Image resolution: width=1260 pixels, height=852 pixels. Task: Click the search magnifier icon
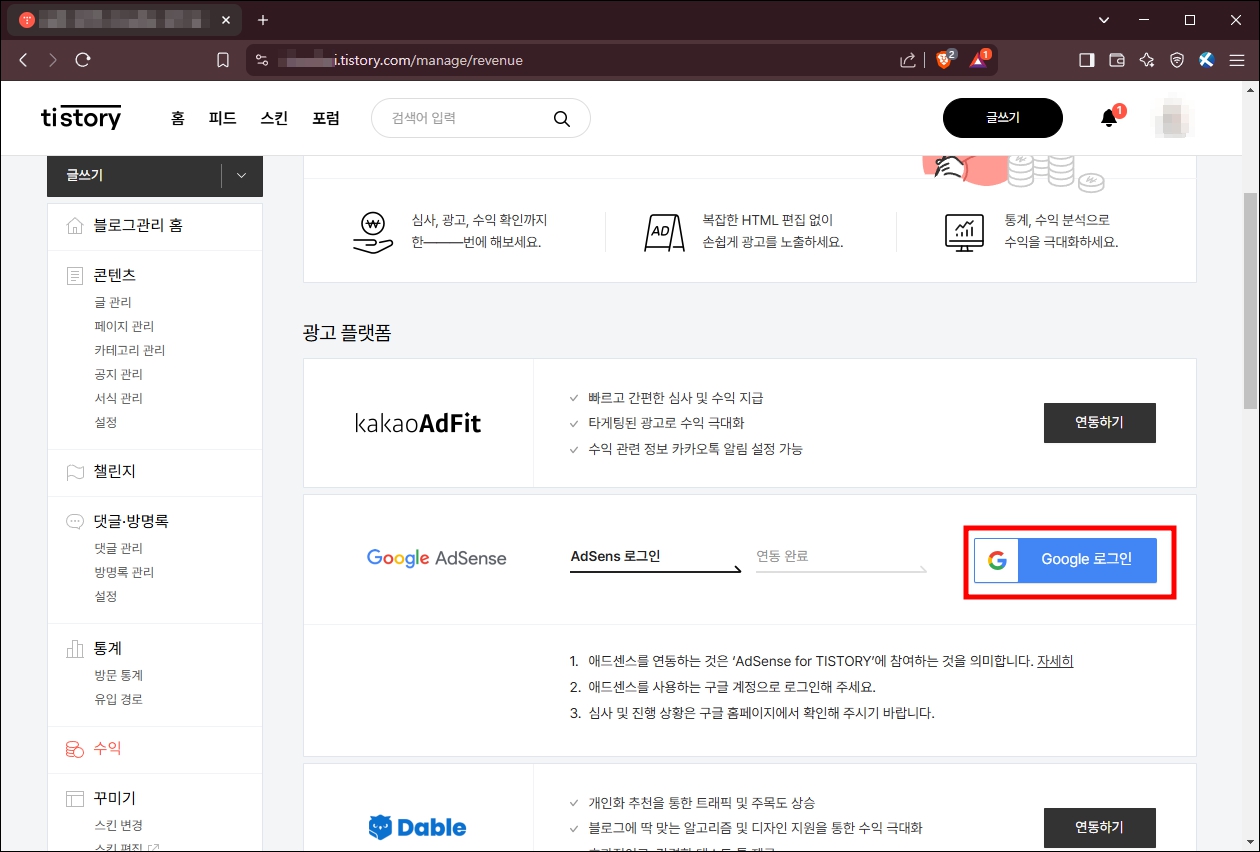tap(562, 117)
